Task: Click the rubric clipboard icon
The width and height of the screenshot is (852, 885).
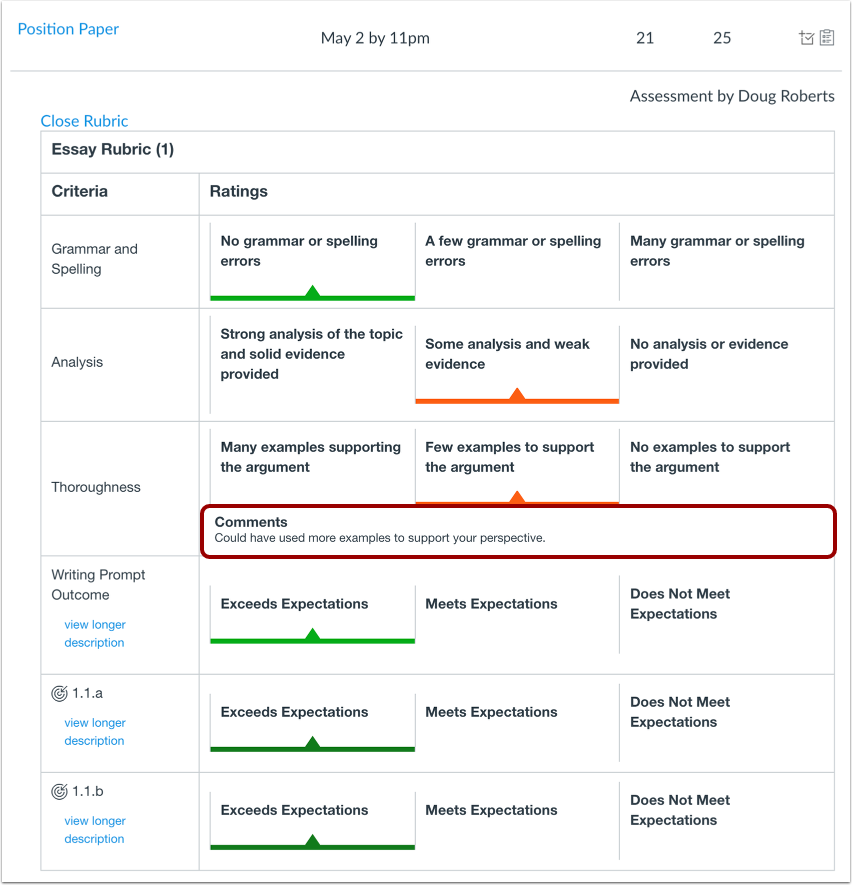Action: pos(827,37)
